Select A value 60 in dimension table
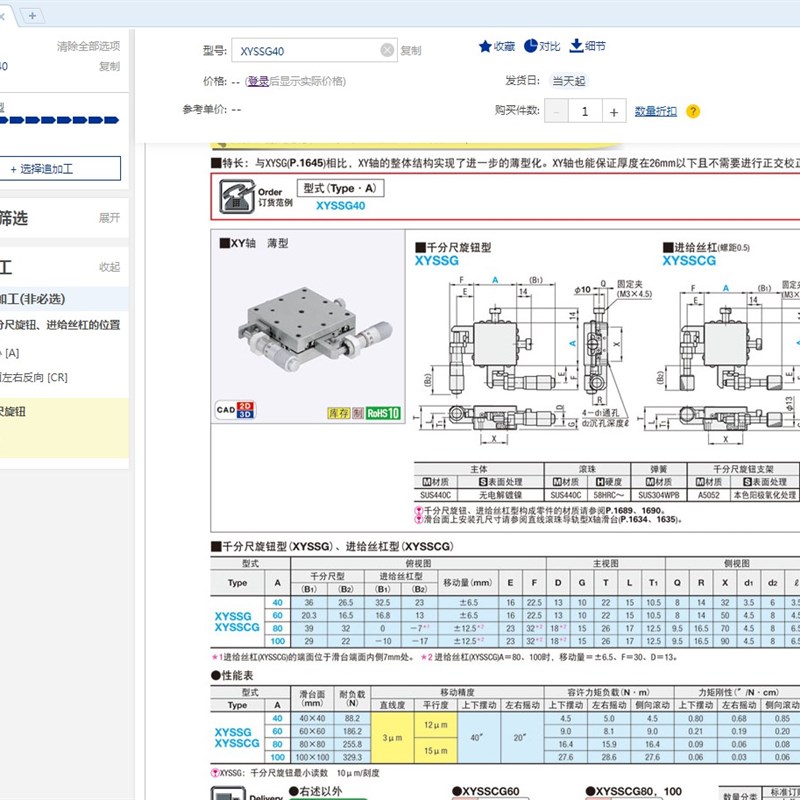Viewport: 800px width, 800px height. pos(278,615)
